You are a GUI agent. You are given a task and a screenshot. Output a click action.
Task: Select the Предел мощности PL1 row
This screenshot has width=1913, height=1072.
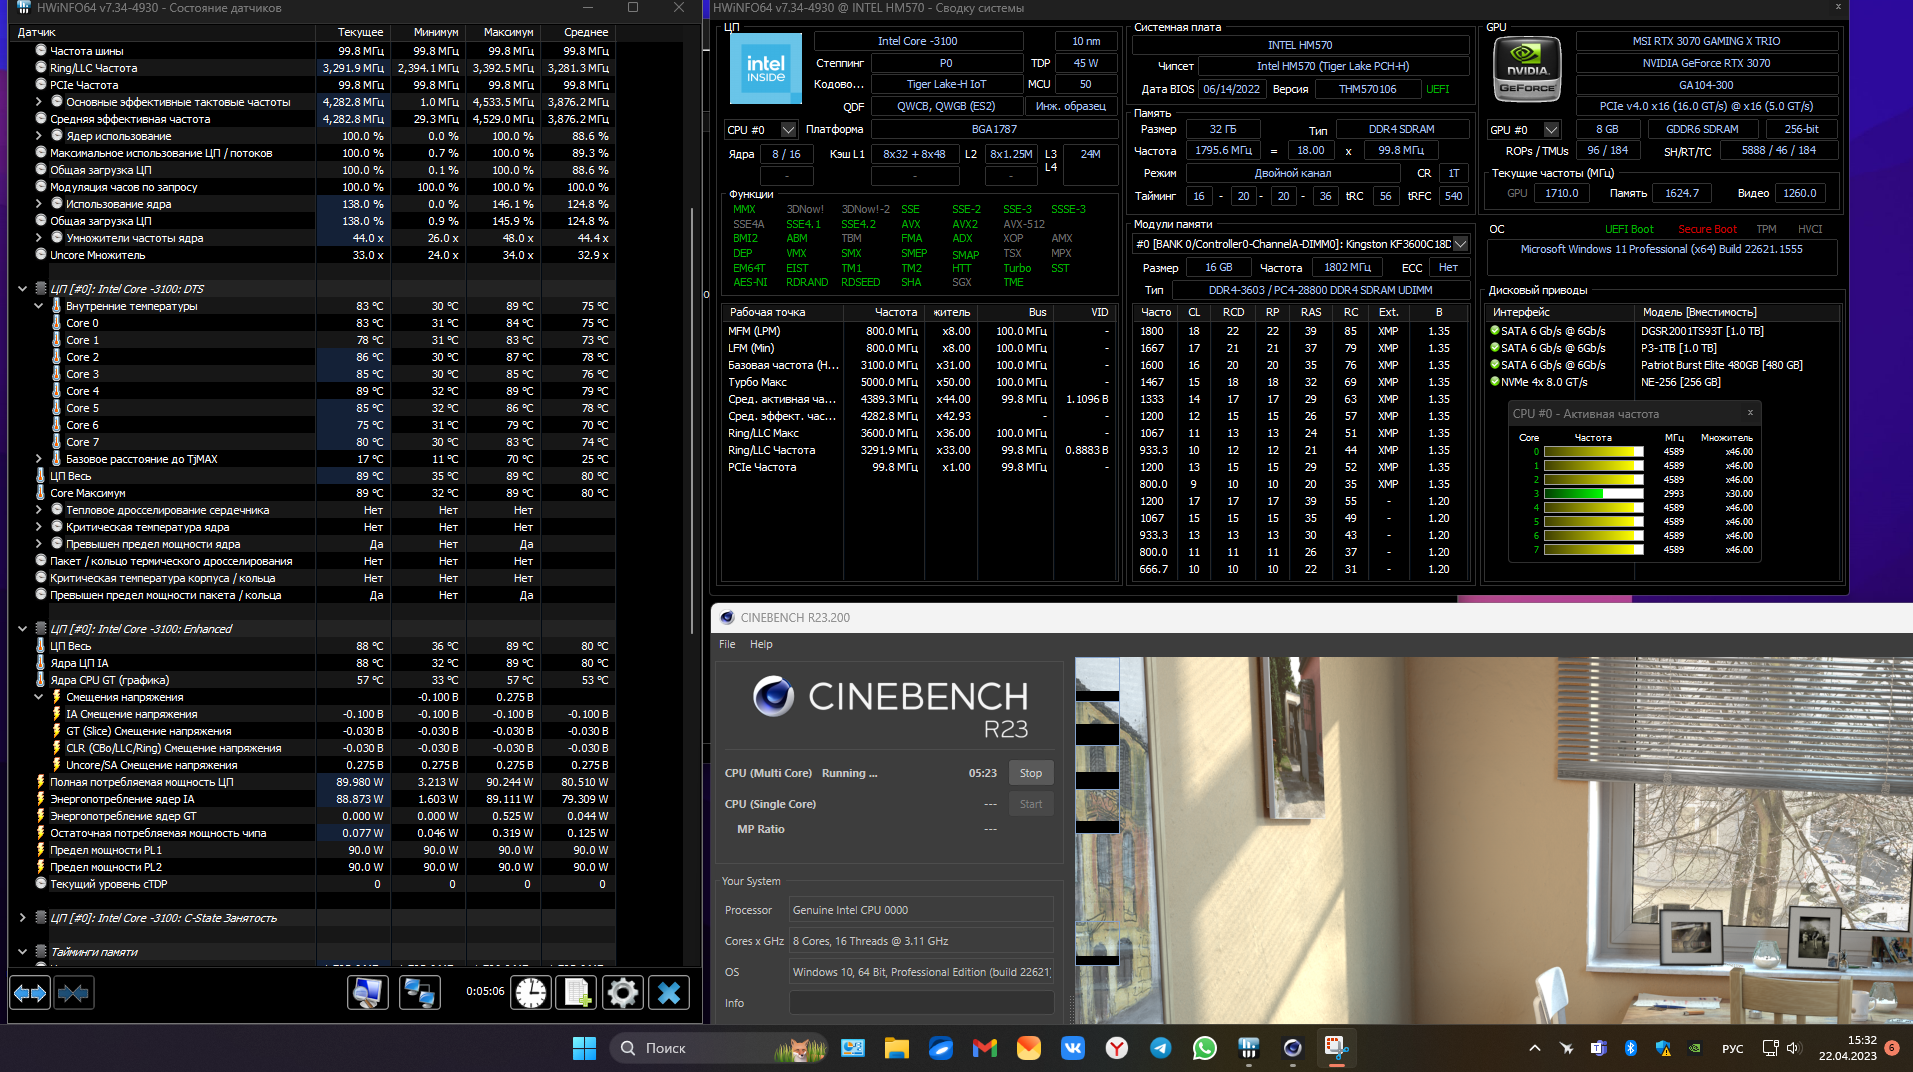coord(313,850)
